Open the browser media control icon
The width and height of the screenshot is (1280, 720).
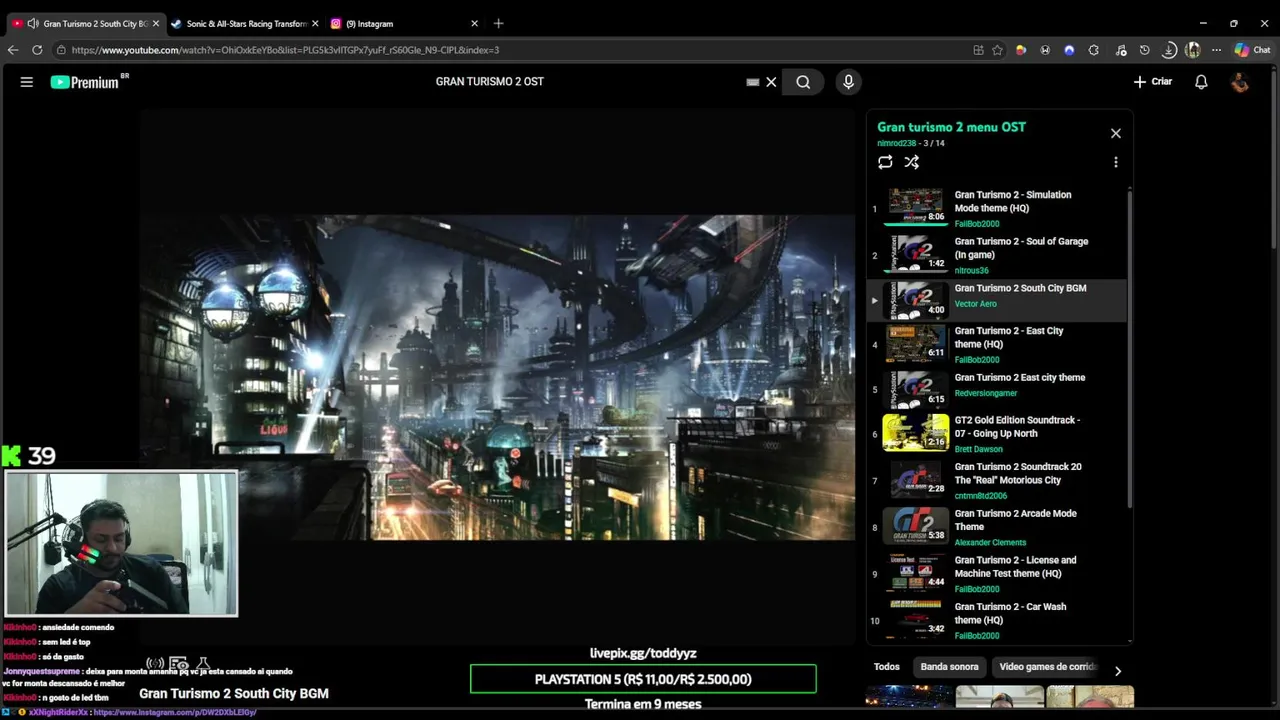click(1120, 50)
